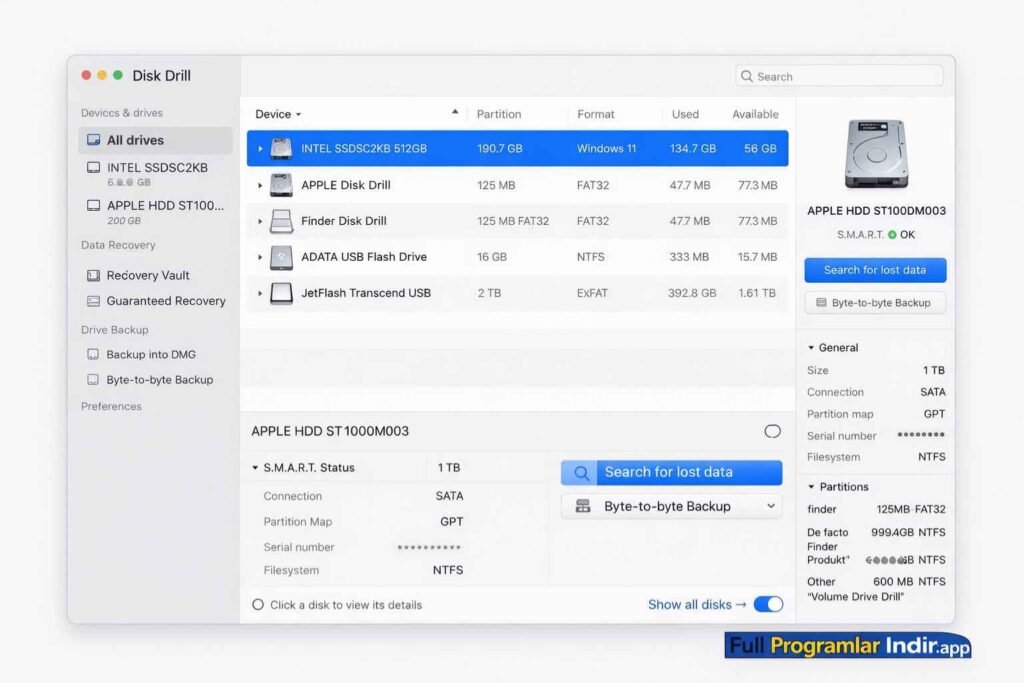Select All drives in the sidebar

pyautogui.click(x=135, y=141)
